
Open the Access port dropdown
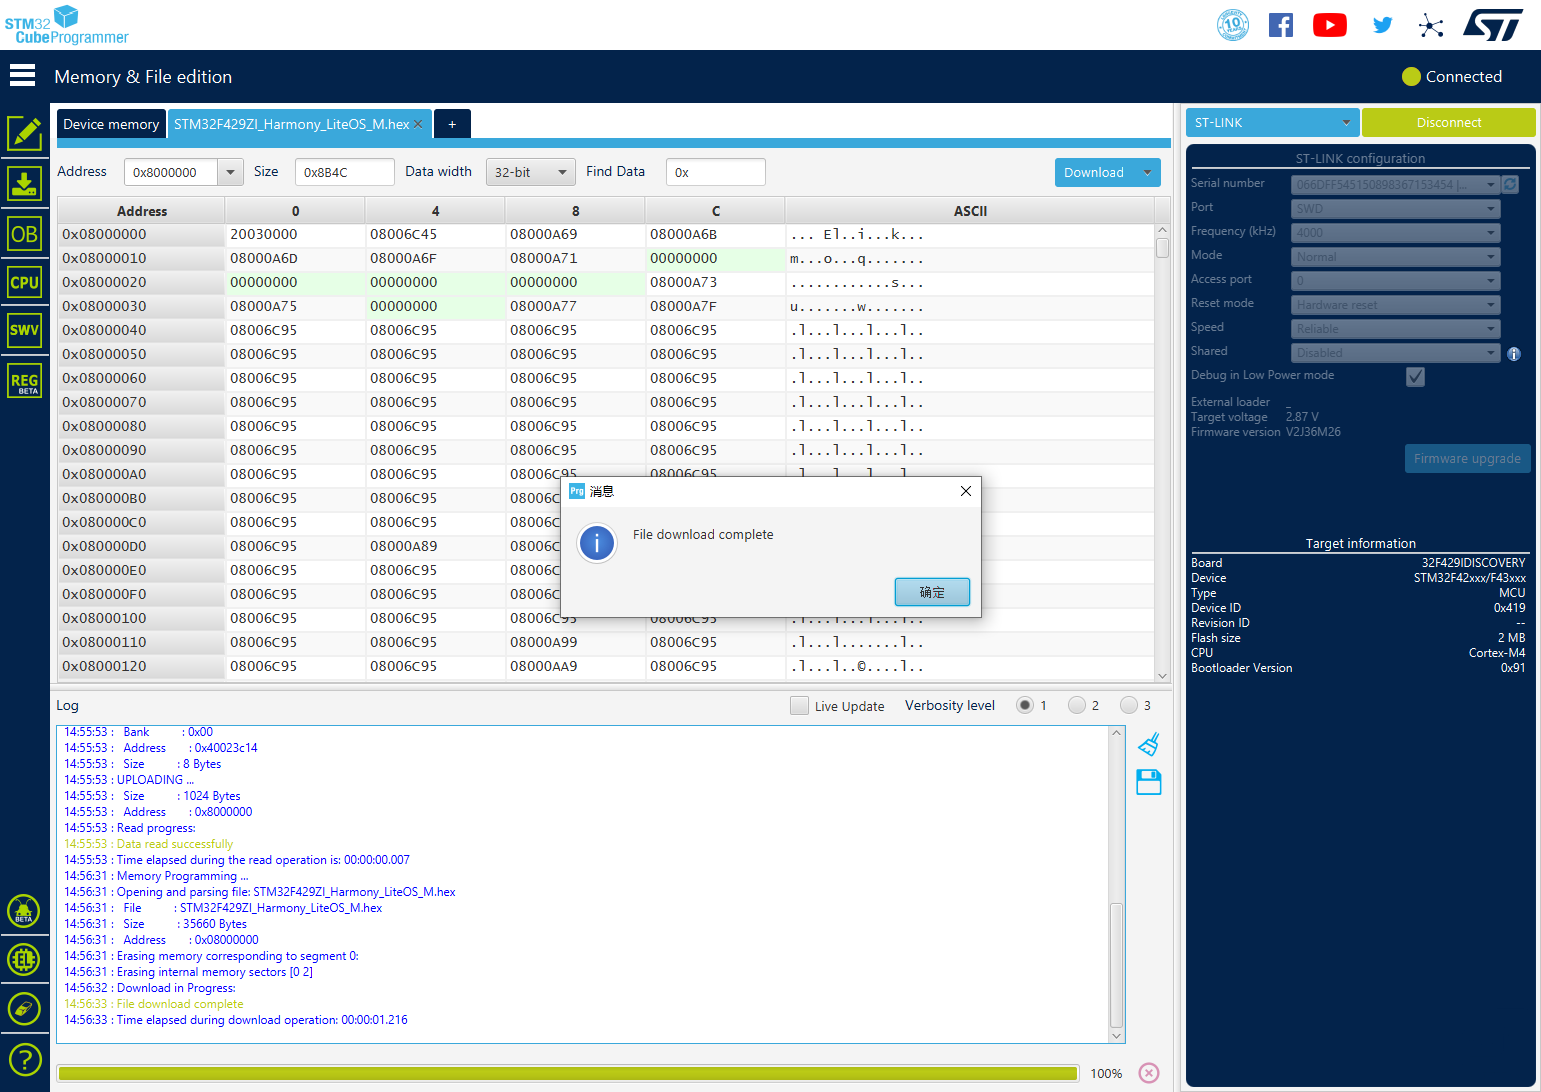[1395, 281]
